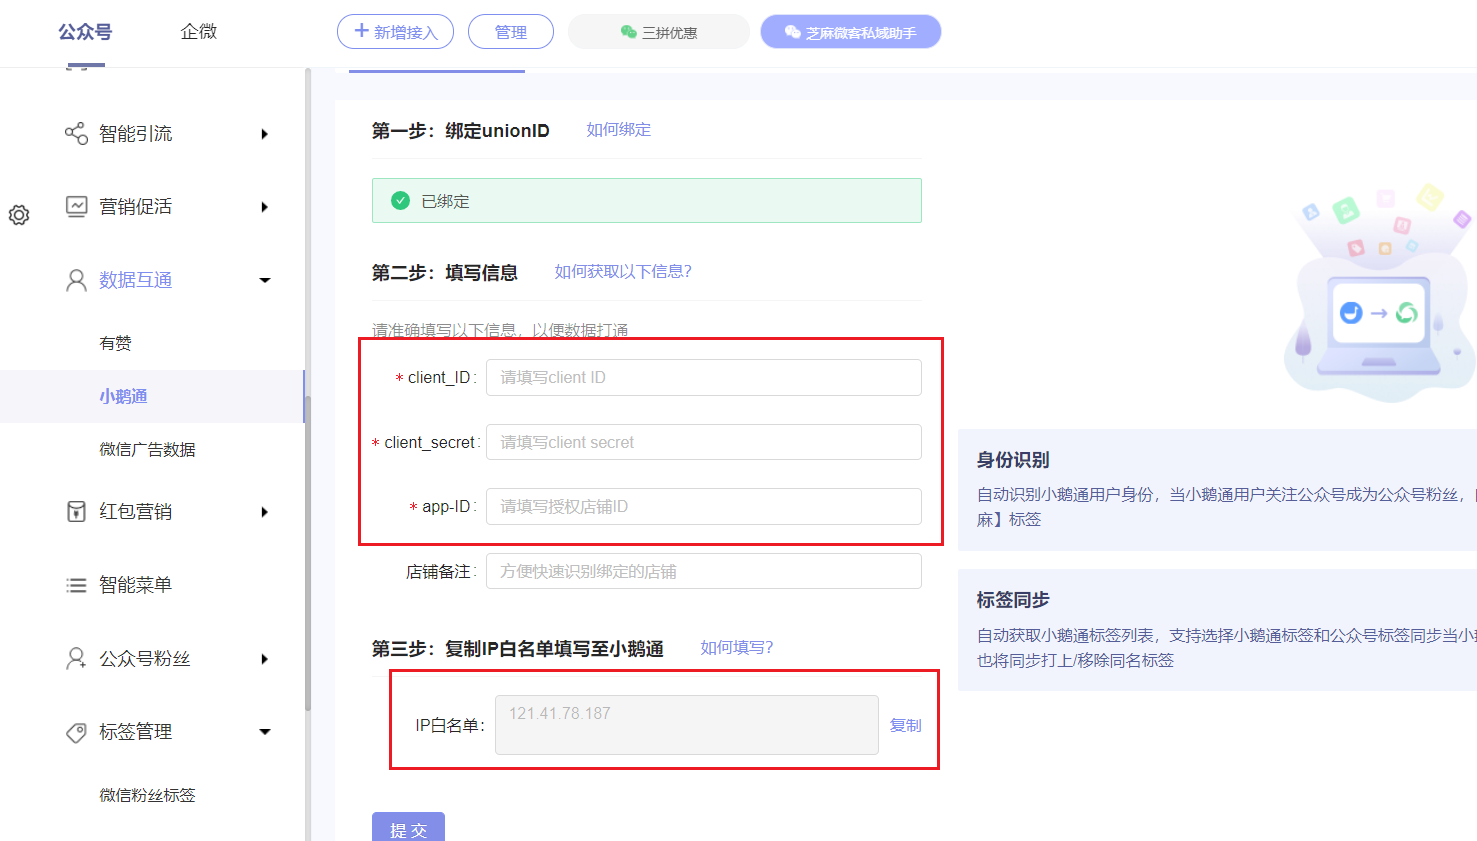Click the 标签管理 tag icon

click(76, 732)
